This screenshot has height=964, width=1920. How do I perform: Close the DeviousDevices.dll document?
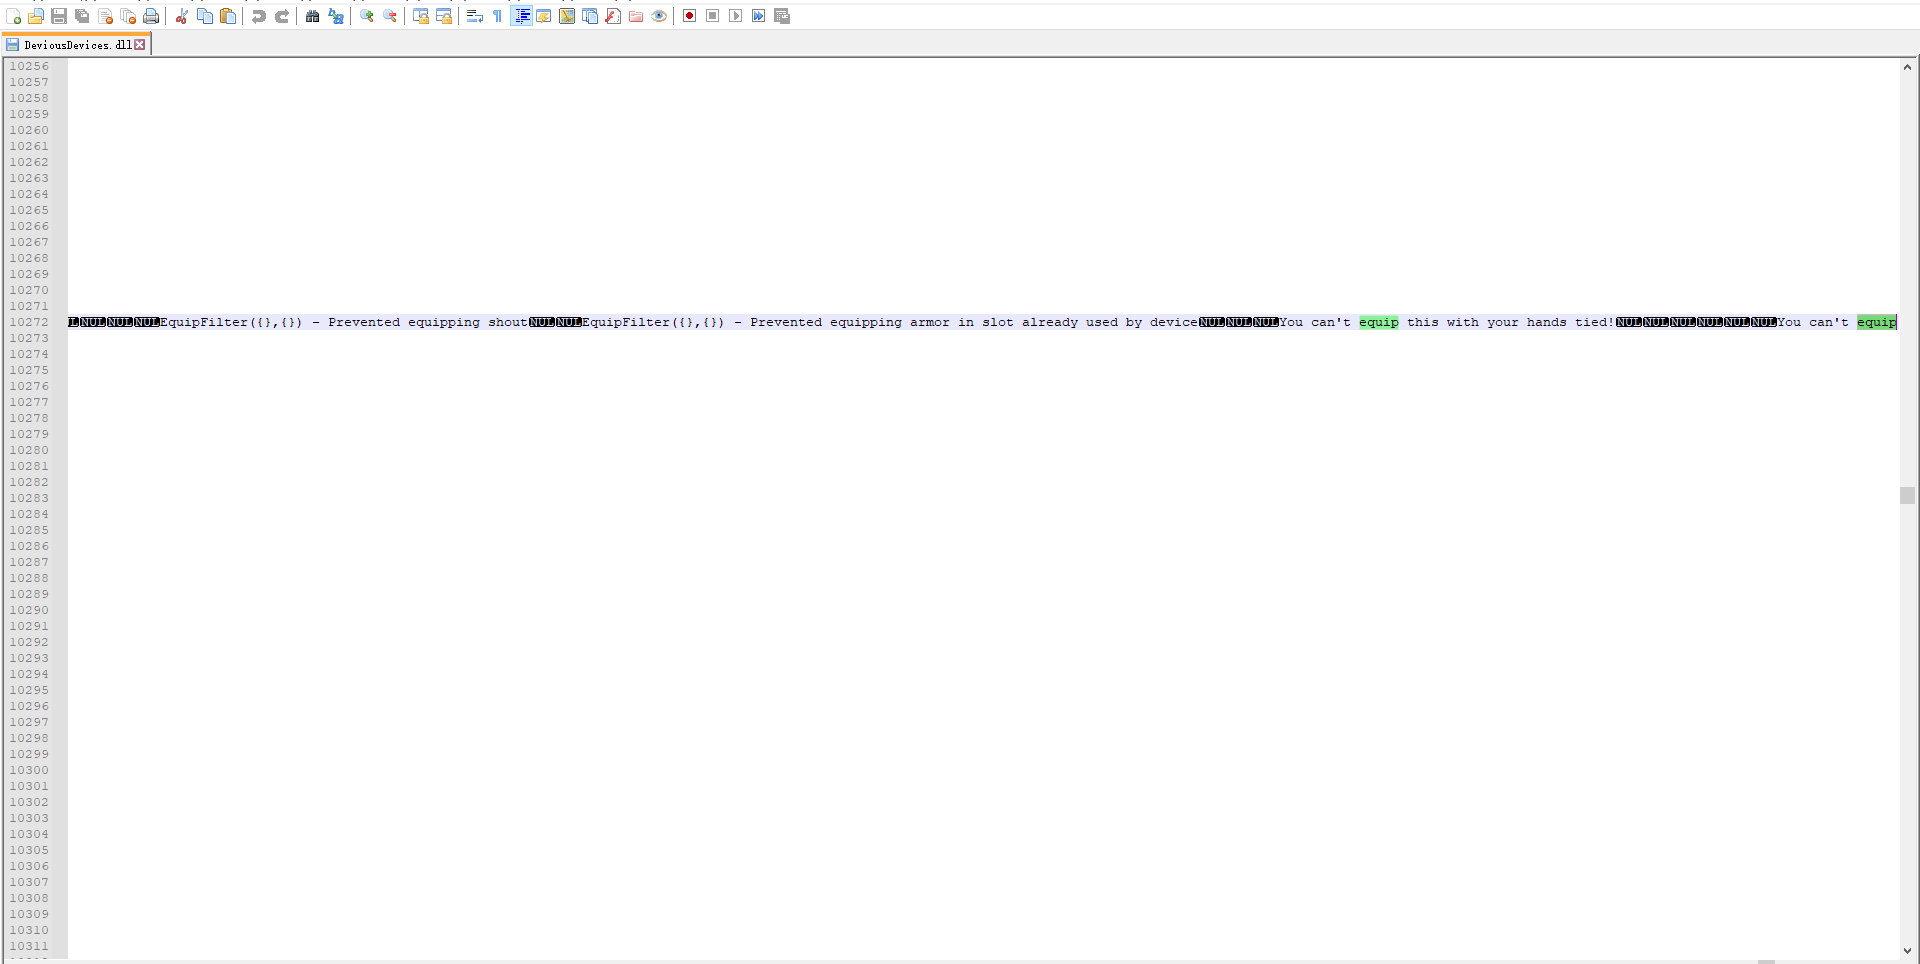[x=141, y=44]
